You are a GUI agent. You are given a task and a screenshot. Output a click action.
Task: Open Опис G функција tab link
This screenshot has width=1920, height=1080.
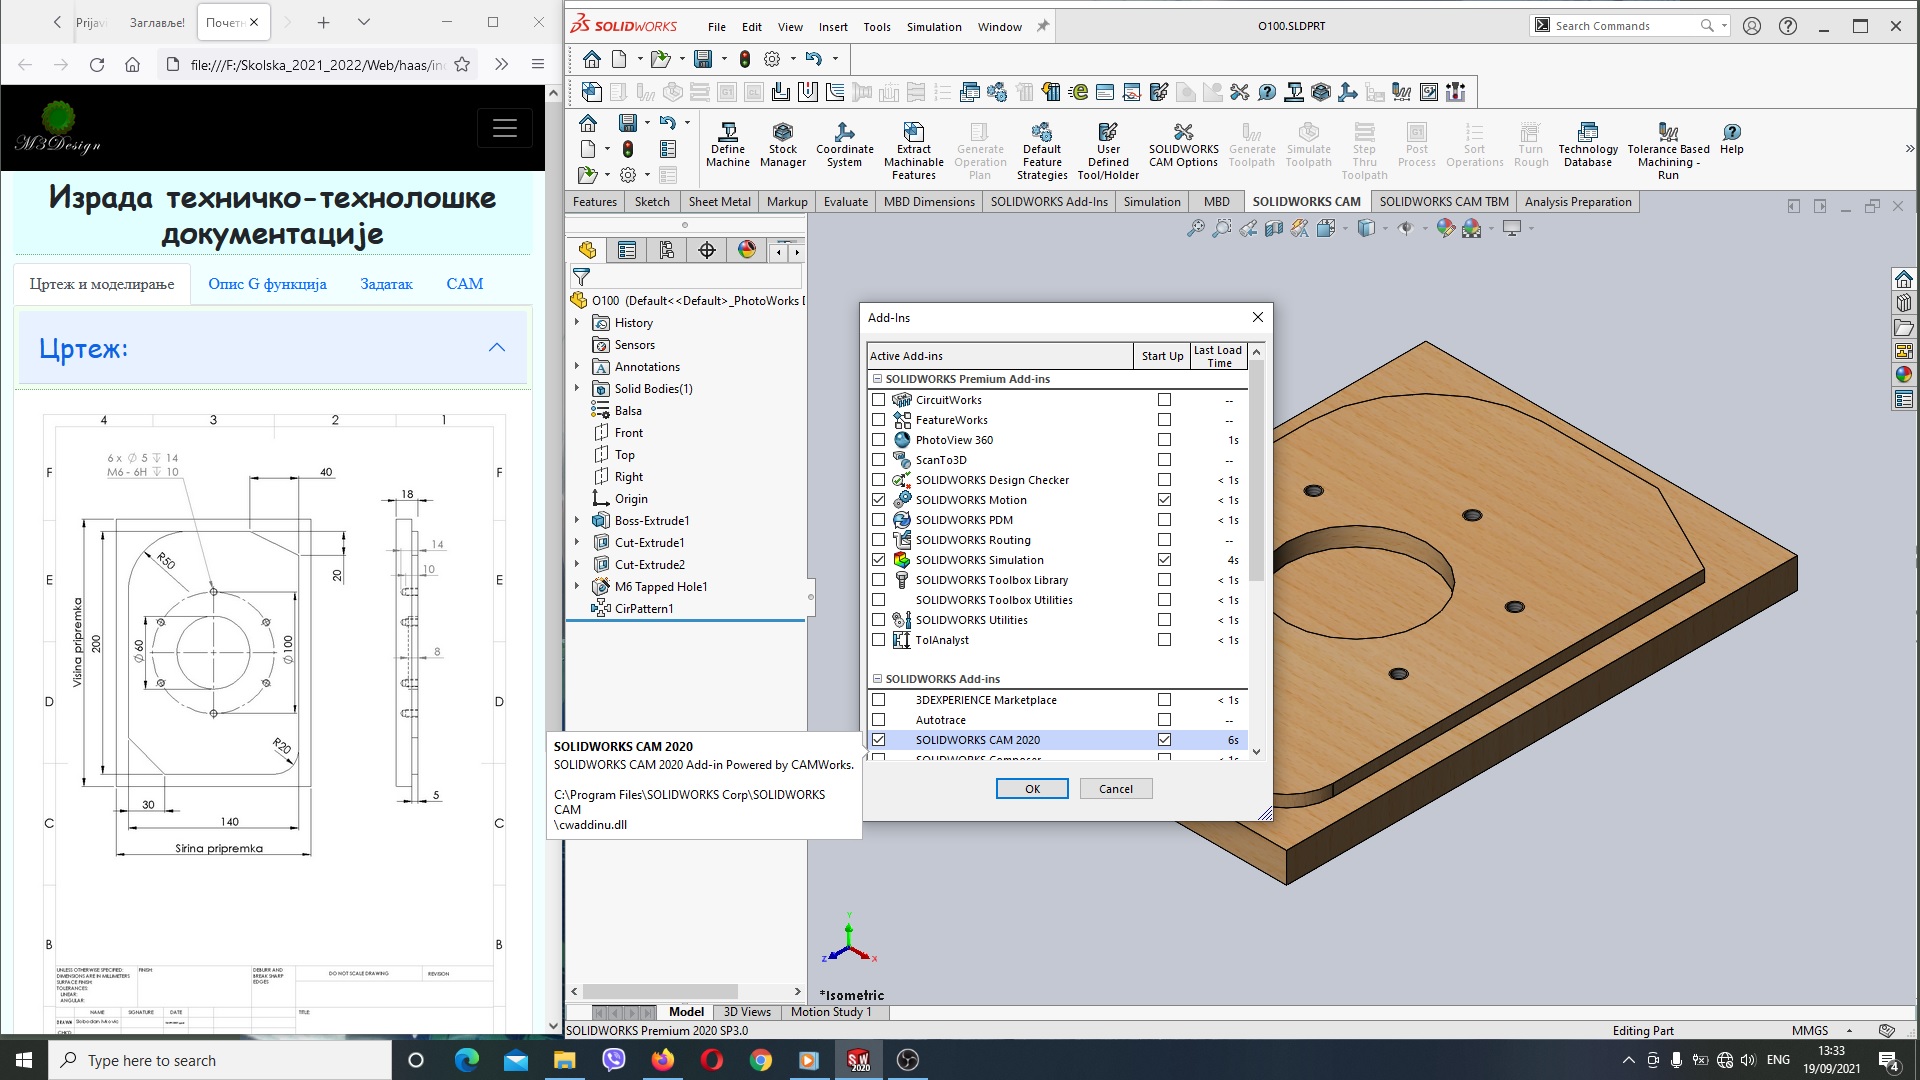(x=267, y=284)
